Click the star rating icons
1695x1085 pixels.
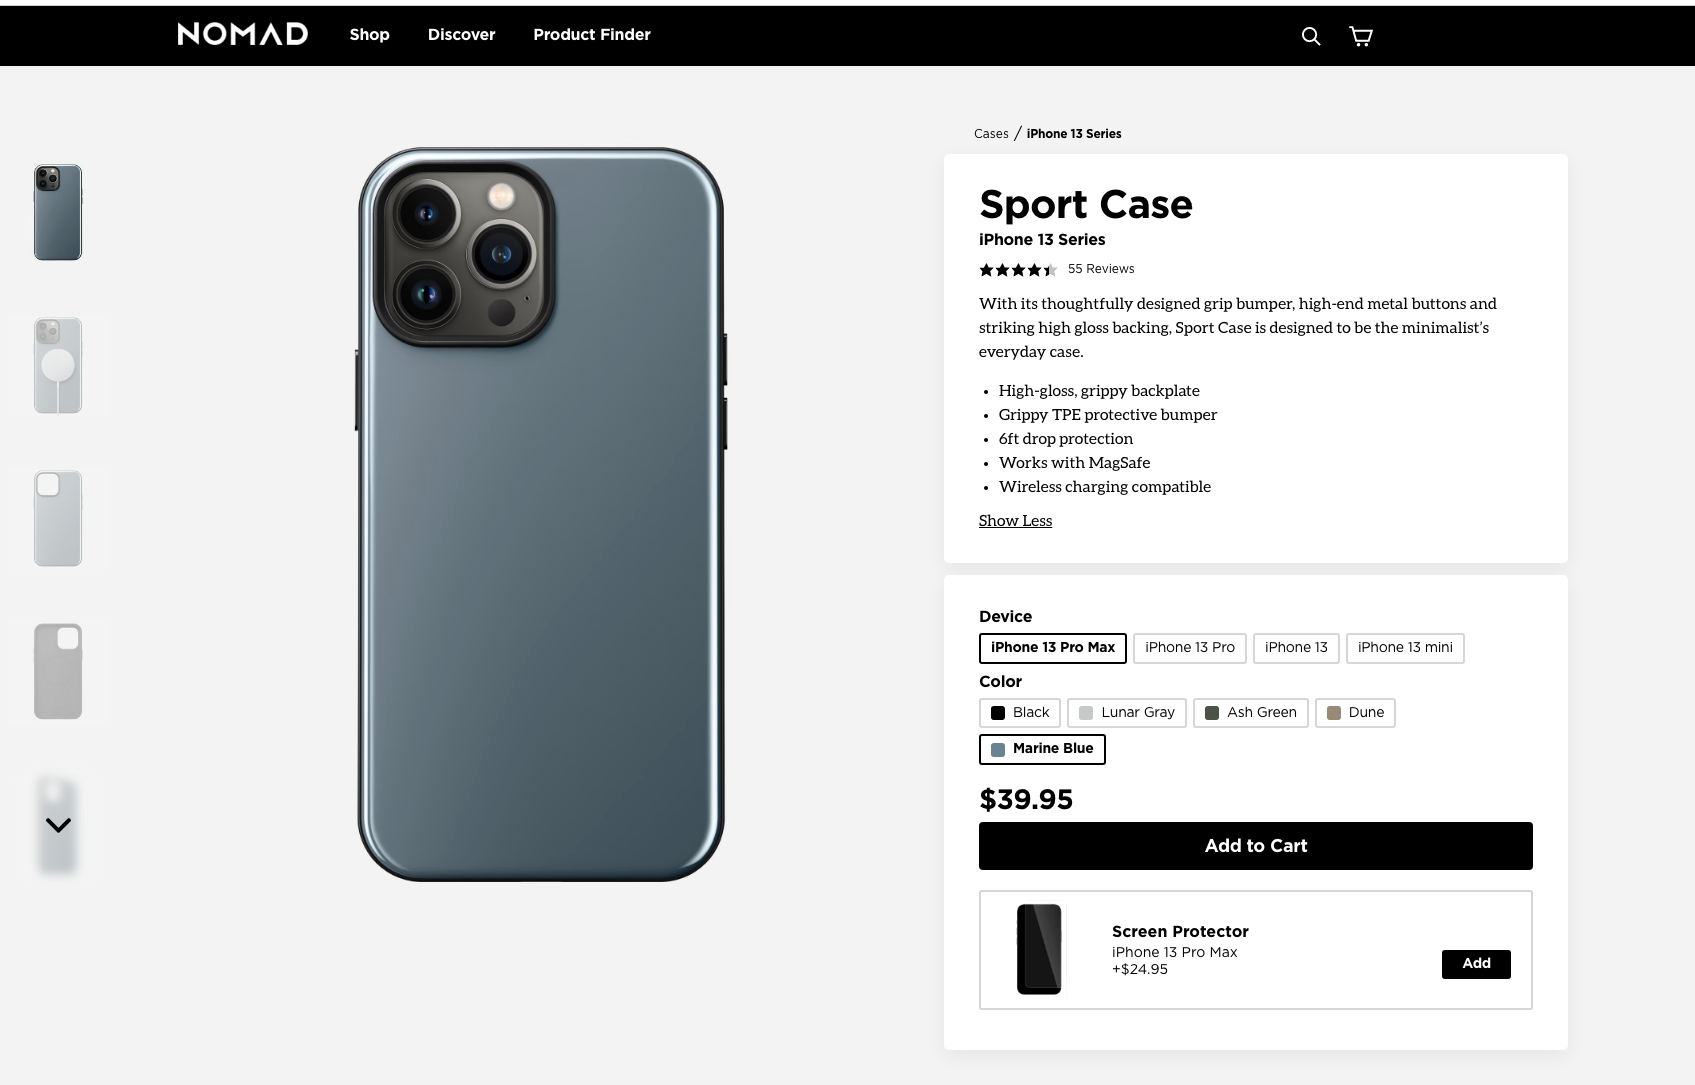1017,269
